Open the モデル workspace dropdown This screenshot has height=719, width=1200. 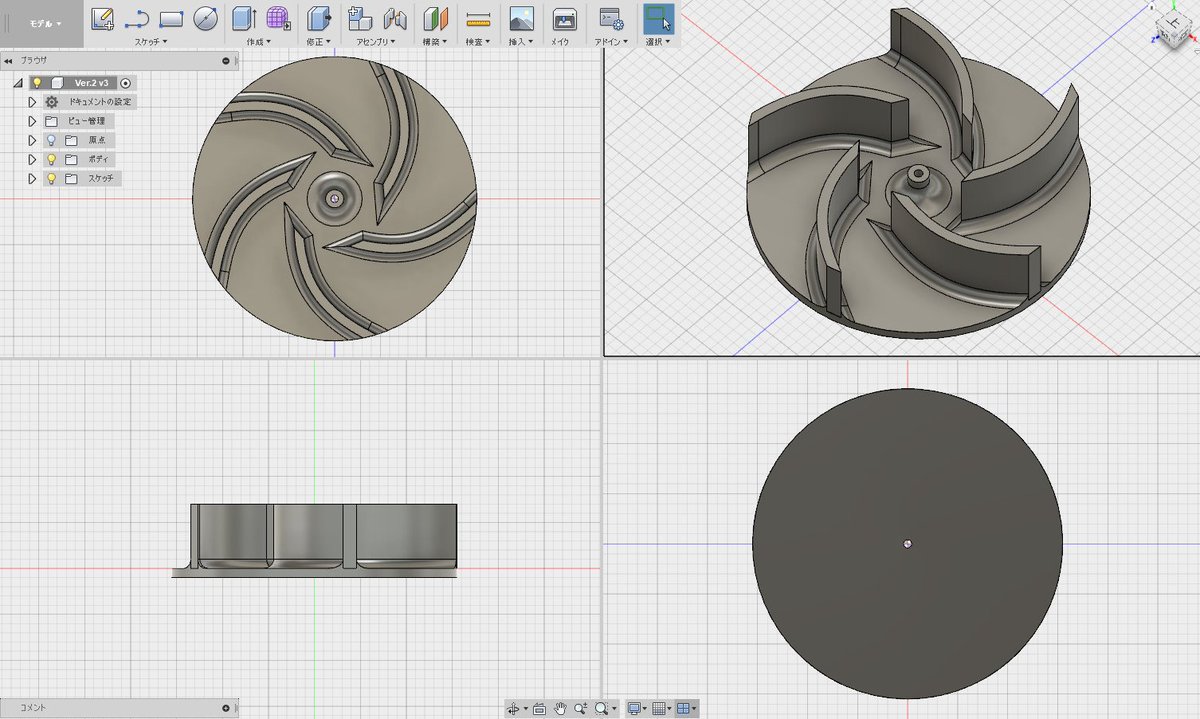tap(44, 22)
